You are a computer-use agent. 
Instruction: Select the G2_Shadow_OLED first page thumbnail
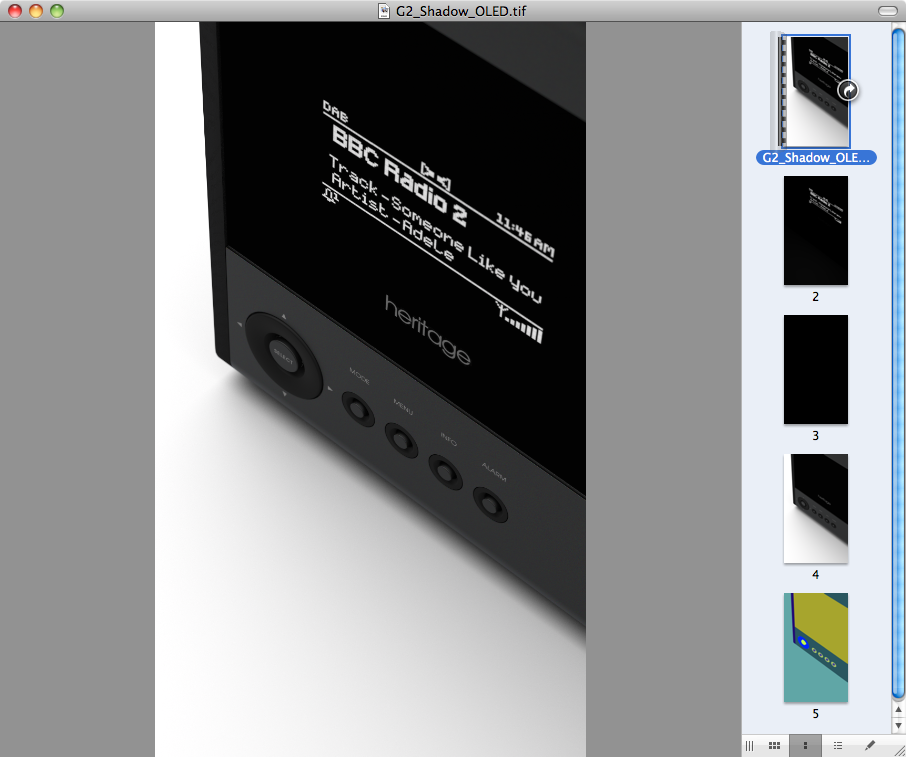click(x=815, y=91)
